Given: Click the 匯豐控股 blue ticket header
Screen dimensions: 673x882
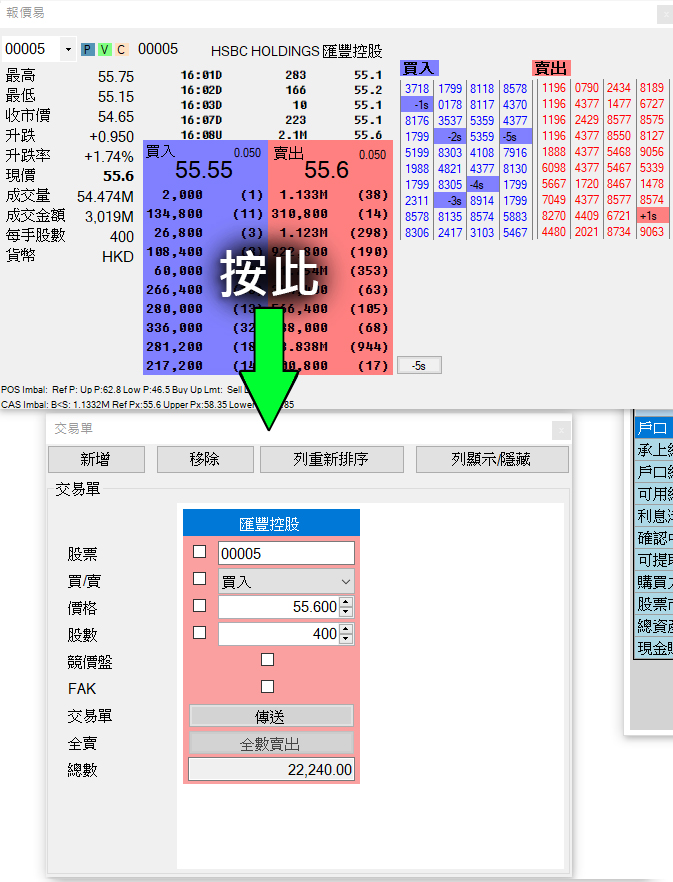Looking at the screenshot, I should (x=271, y=523).
